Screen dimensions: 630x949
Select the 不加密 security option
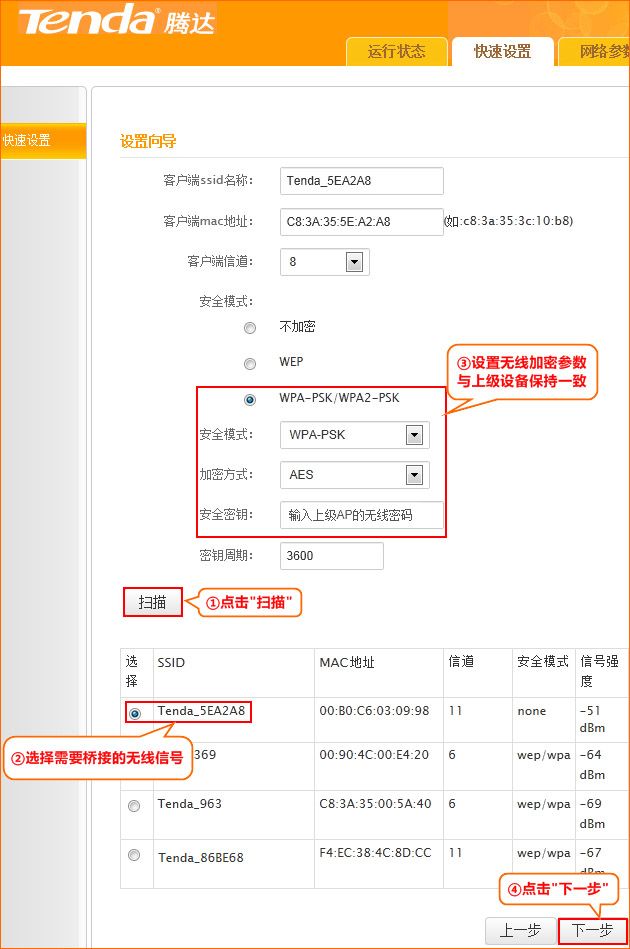250,328
